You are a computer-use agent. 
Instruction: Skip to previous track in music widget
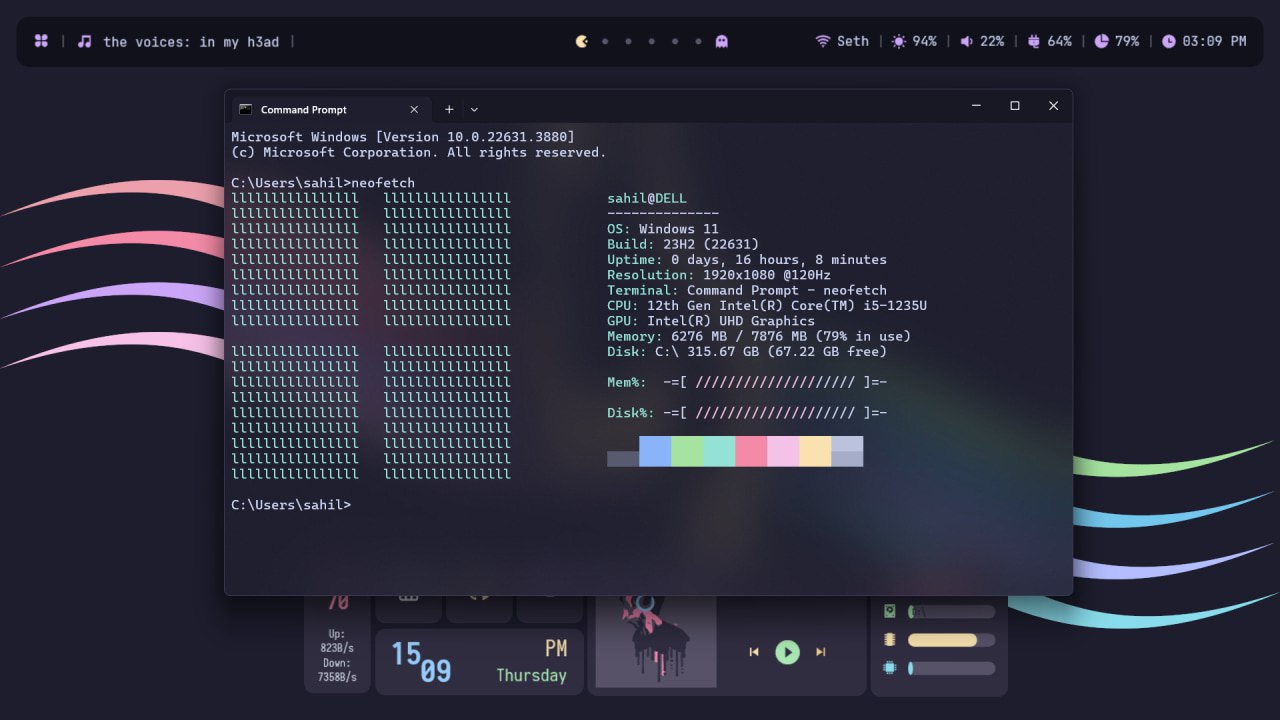pos(754,652)
